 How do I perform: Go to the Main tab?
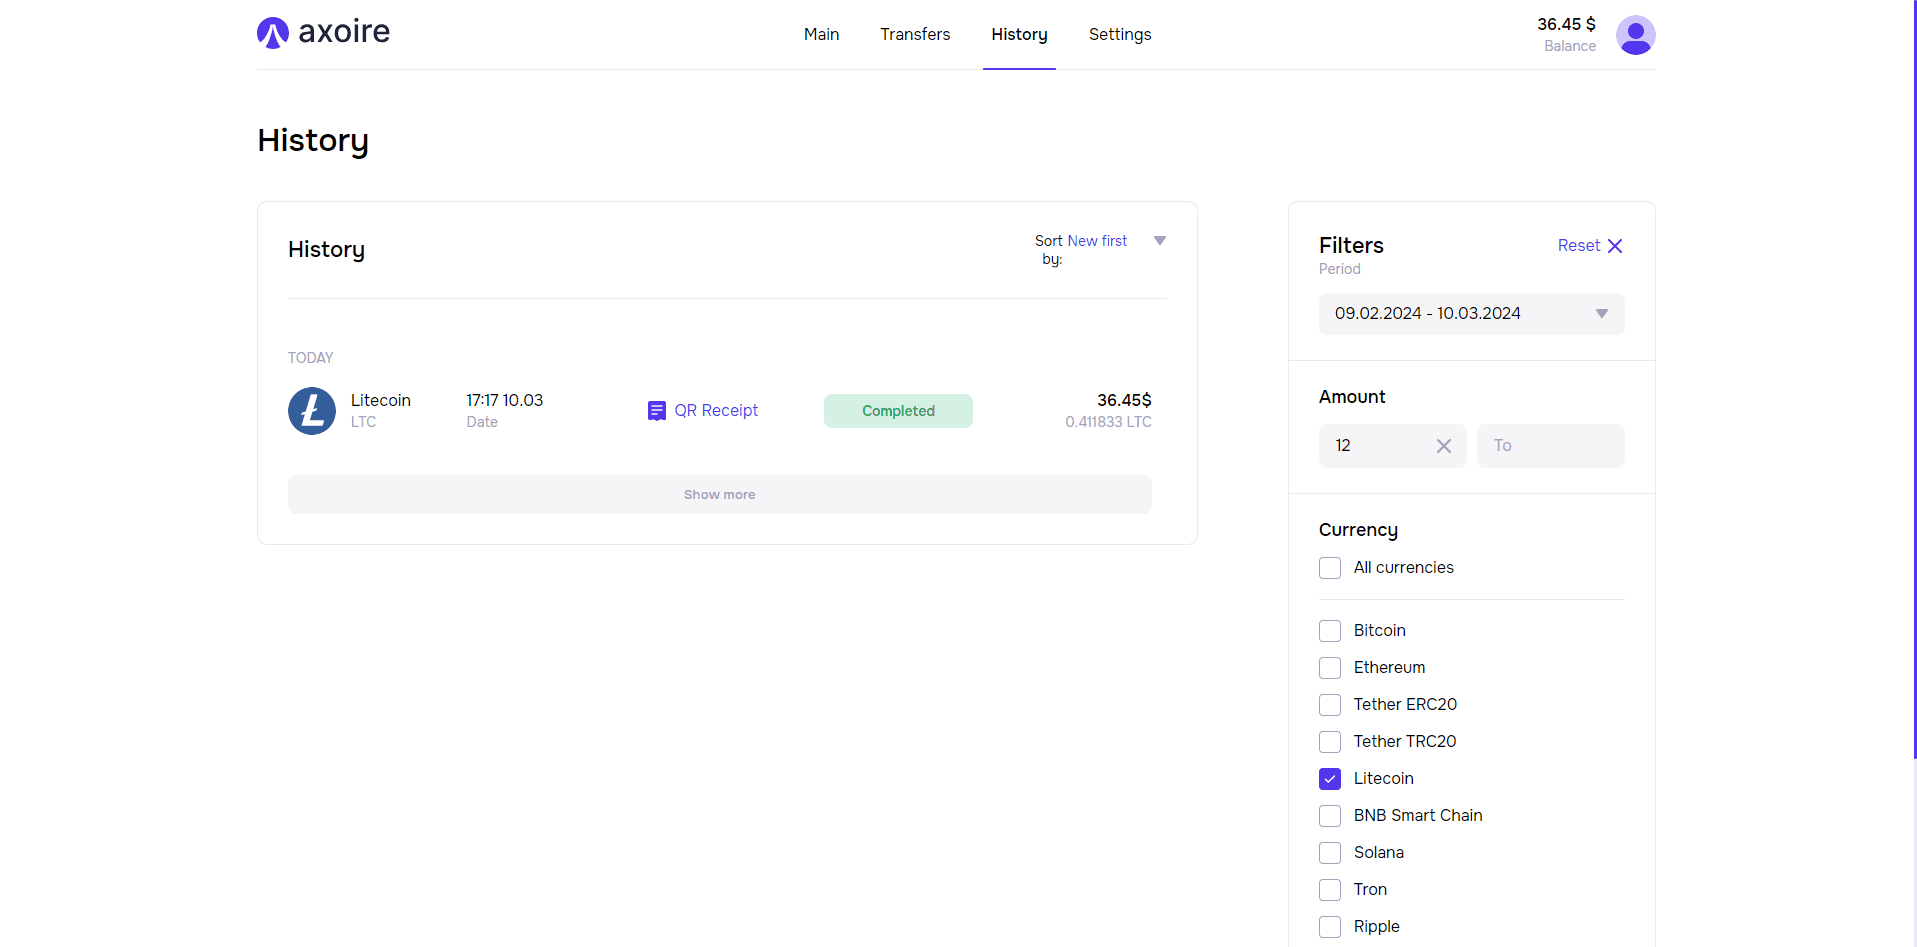pyautogui.click(x=821, y=34)
